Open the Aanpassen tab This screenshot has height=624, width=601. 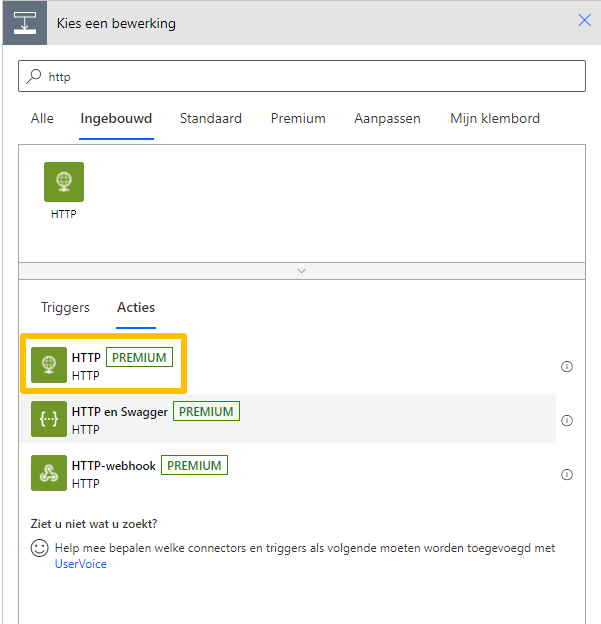coord(387,119)
